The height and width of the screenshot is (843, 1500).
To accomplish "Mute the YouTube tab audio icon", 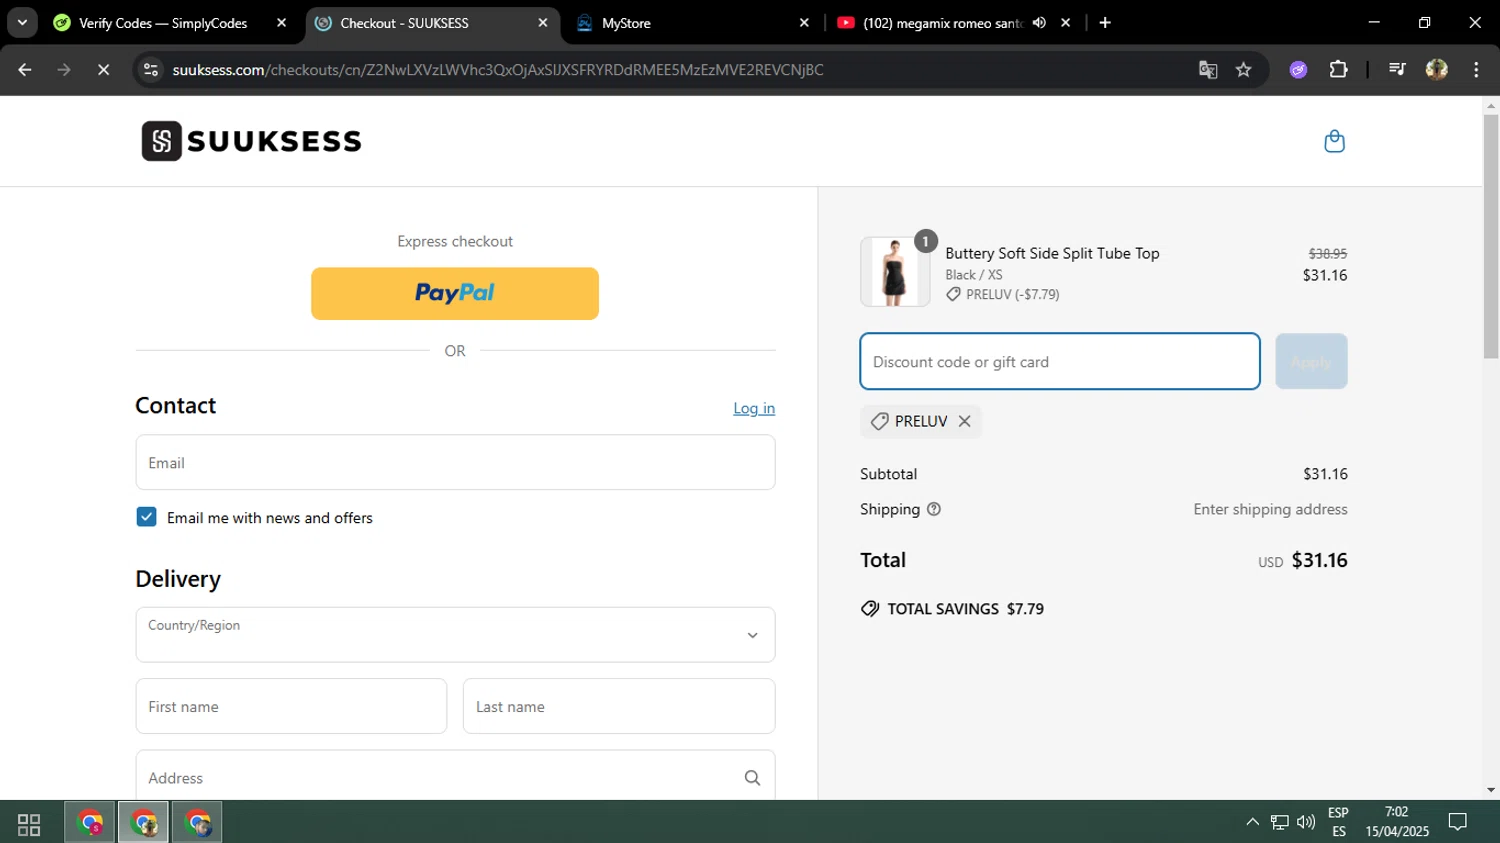I will tap(1039, 22).
